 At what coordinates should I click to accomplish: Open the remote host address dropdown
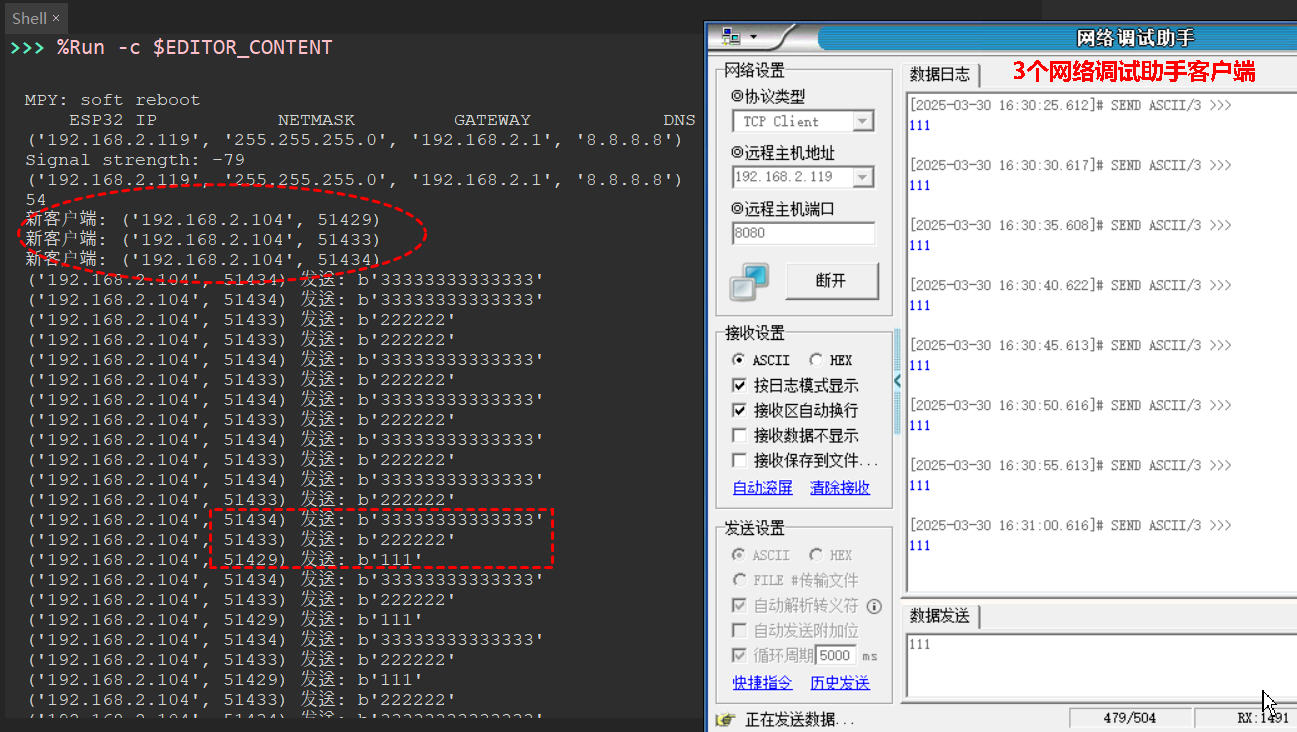click(863, 177)
